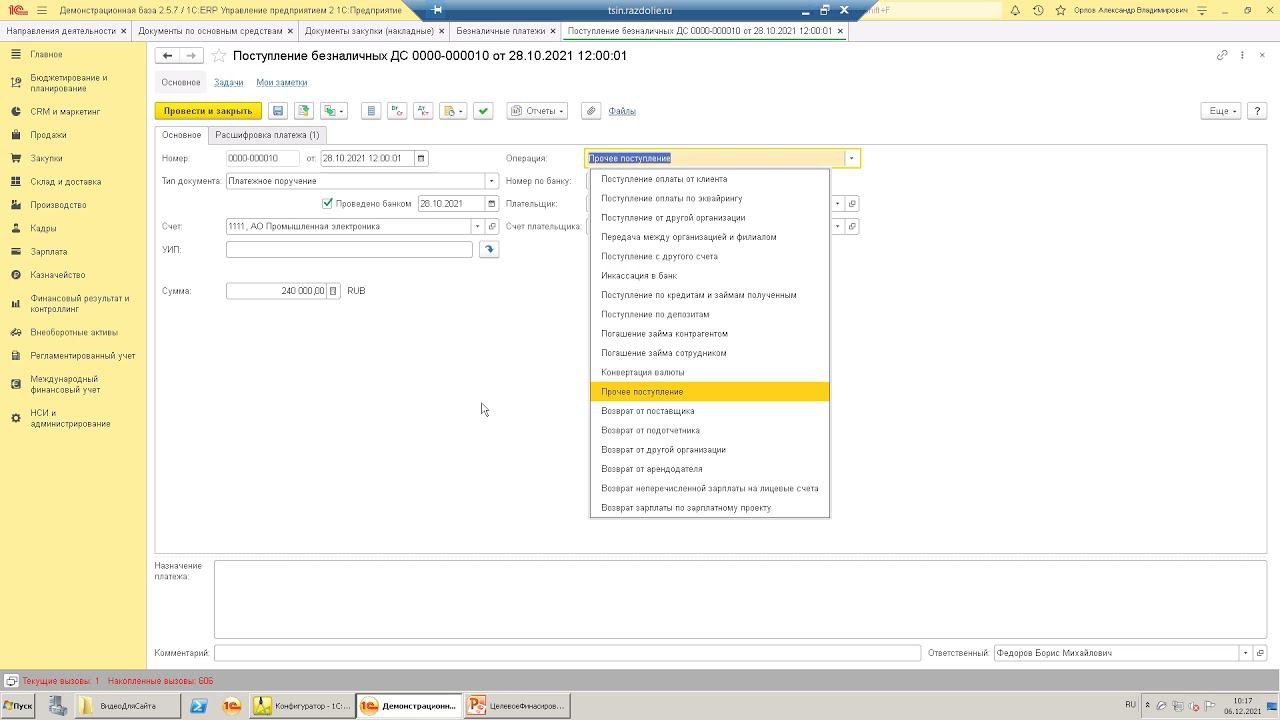Image resolution: width=1280 pixels, height=720 pixels.
Task: Open the Файлы link
Action: 622,111
